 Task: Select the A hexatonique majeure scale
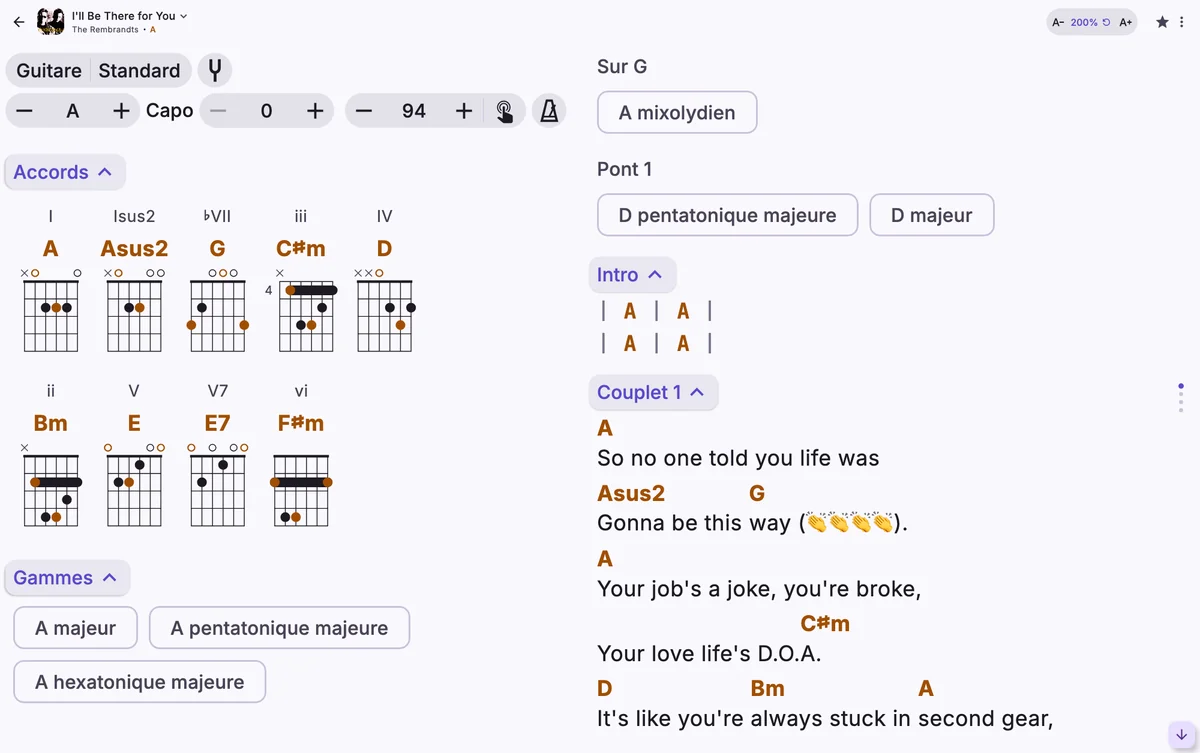click(139, 682)
